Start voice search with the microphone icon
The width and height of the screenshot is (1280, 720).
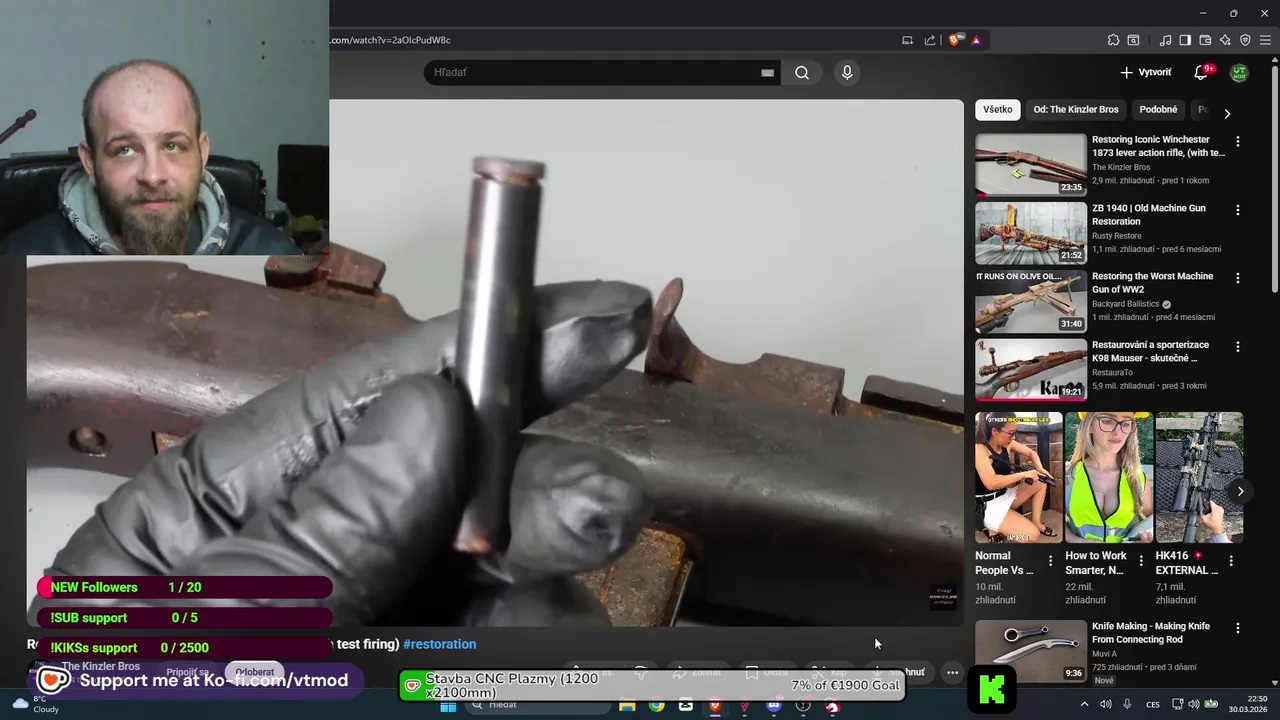(x=847, y=73)
